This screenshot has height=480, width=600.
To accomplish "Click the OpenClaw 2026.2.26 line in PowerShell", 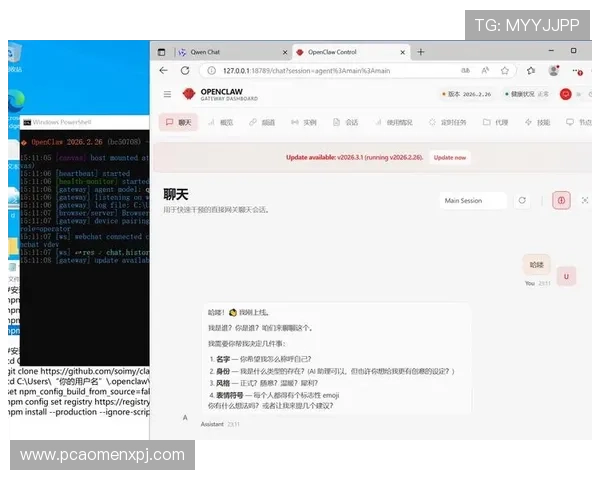I will click(x=85, y=142).
